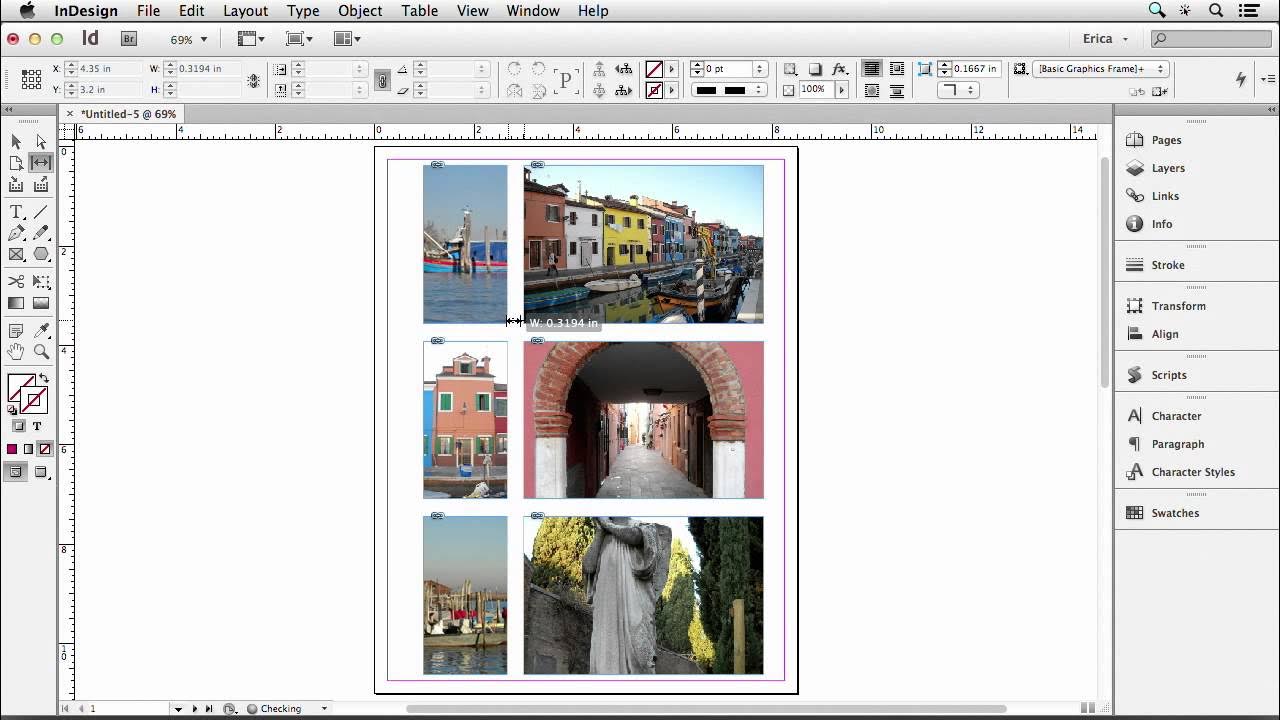Image resolution: width=1280 pixels, height=720 pixels.
Task: Open the File menu
Action: coord(148,11)
